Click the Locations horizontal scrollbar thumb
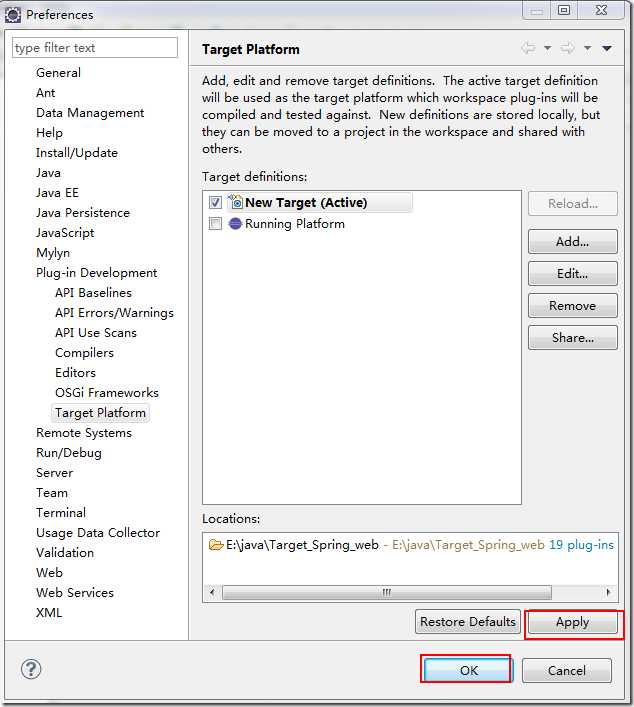Screen dimensions: 634x707 [x=387, y=592]
